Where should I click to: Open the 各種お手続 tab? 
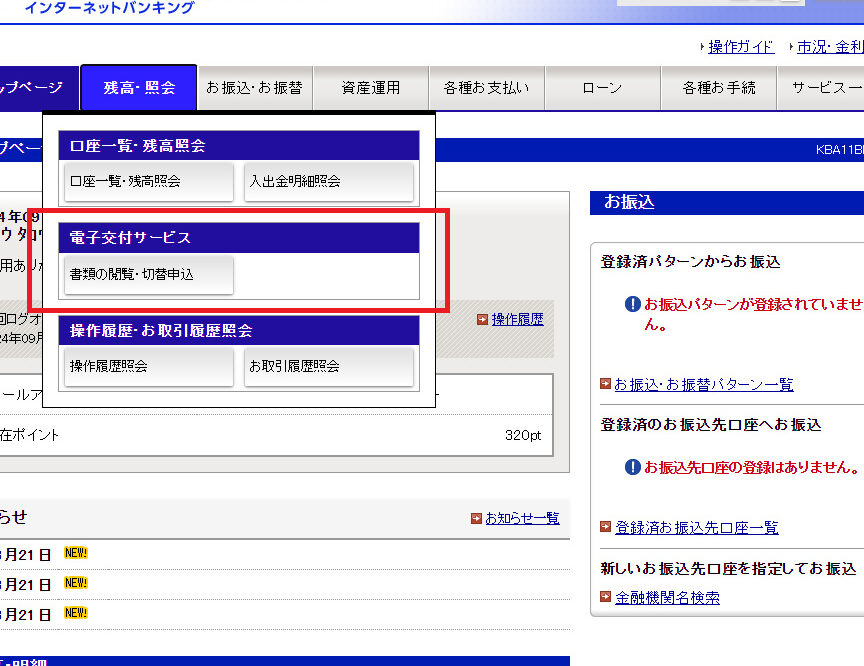click(x=719, y=88)
